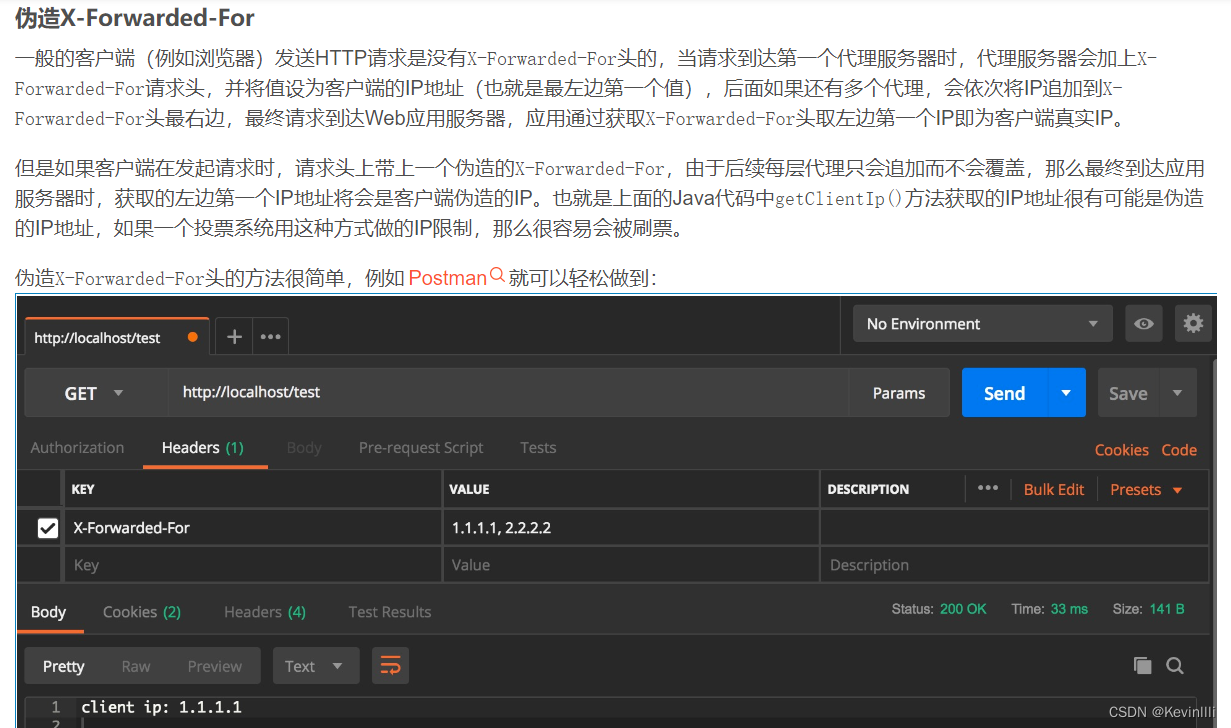Open new request tab with plus icon
Image resolution: width=1231 pixels, height=728 pixels.
tap(234, 337)
